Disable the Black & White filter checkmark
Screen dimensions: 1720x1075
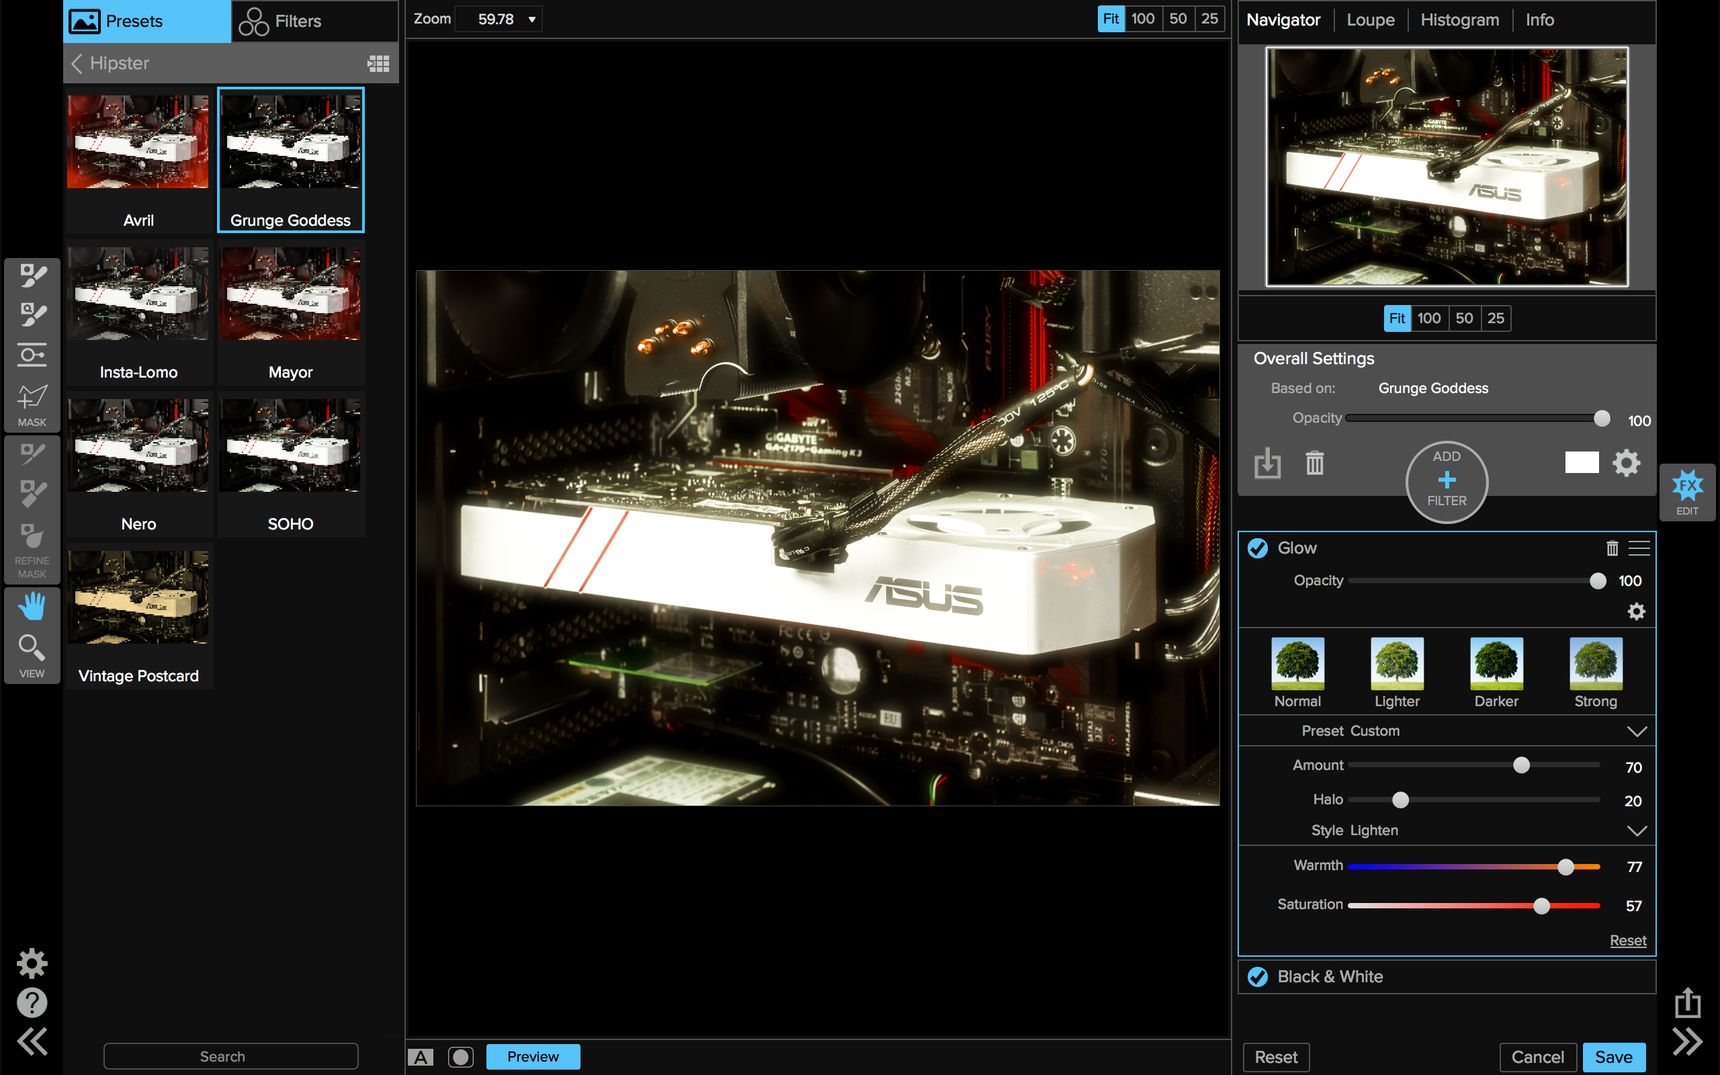coord(1258,977)
